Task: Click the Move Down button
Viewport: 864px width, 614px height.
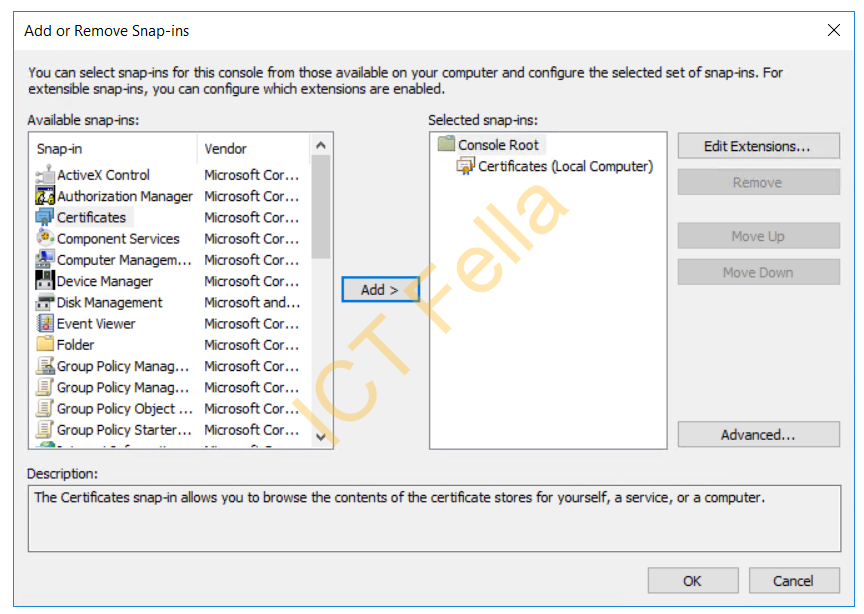Action: 758,272
